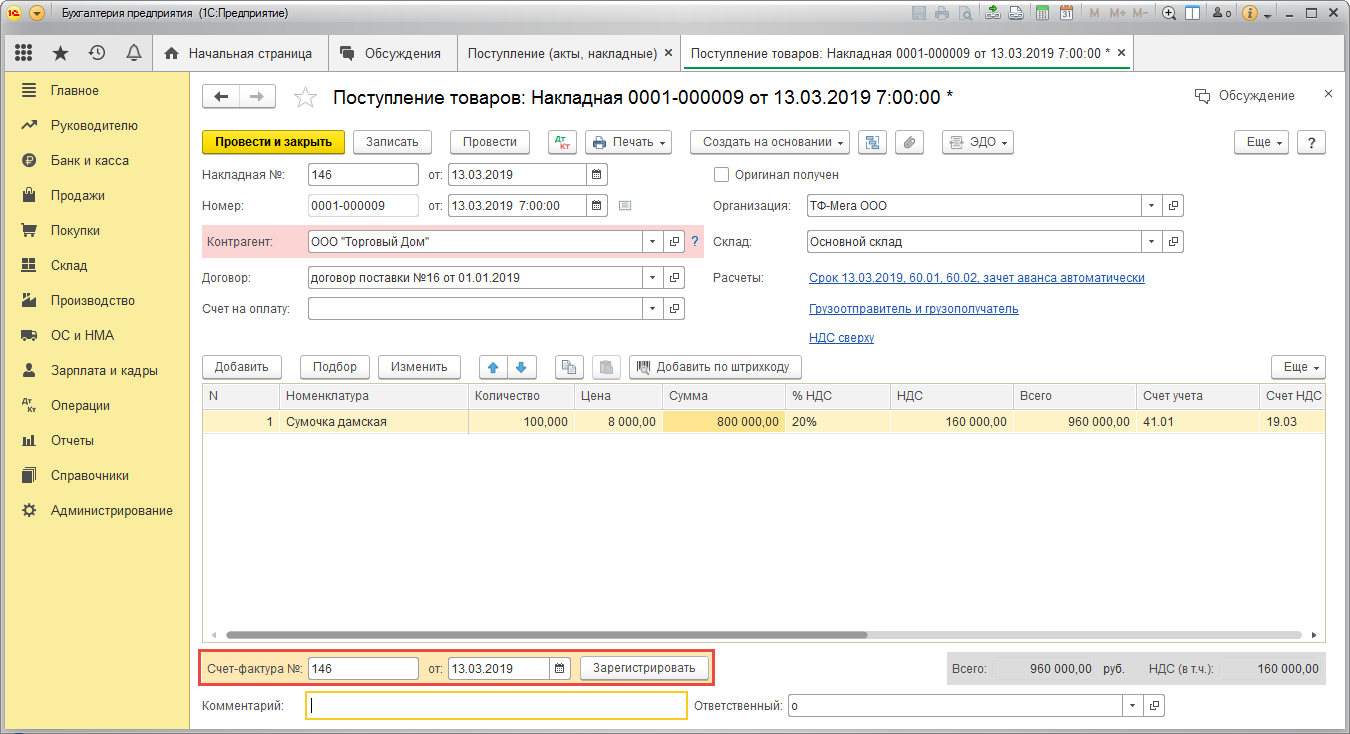Open calendar picker for Номер date
The height and width of the screenshot is (734, 1350).
(x=597, y=206)
